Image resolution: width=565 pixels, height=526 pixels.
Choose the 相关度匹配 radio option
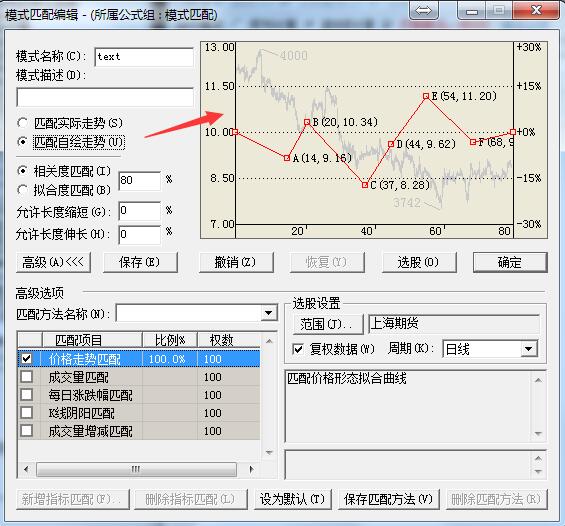22,171
